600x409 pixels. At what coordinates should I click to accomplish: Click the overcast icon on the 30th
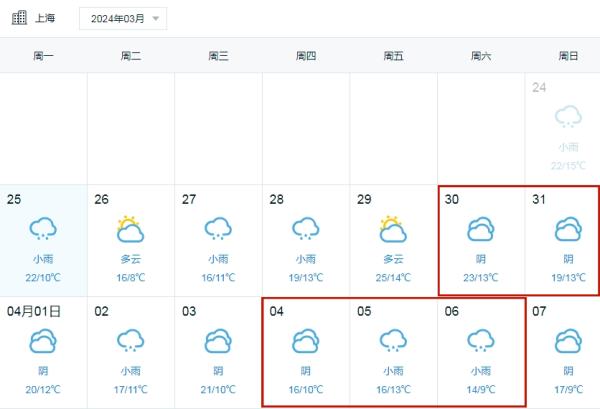(x=481, y=231)
